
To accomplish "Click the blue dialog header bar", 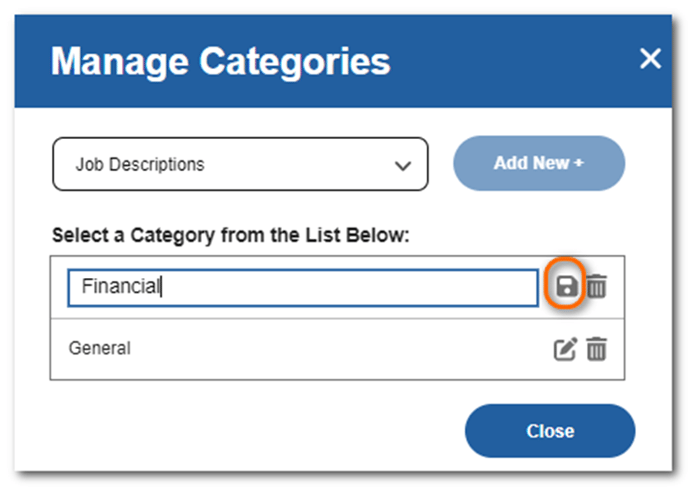I will 343,61.
